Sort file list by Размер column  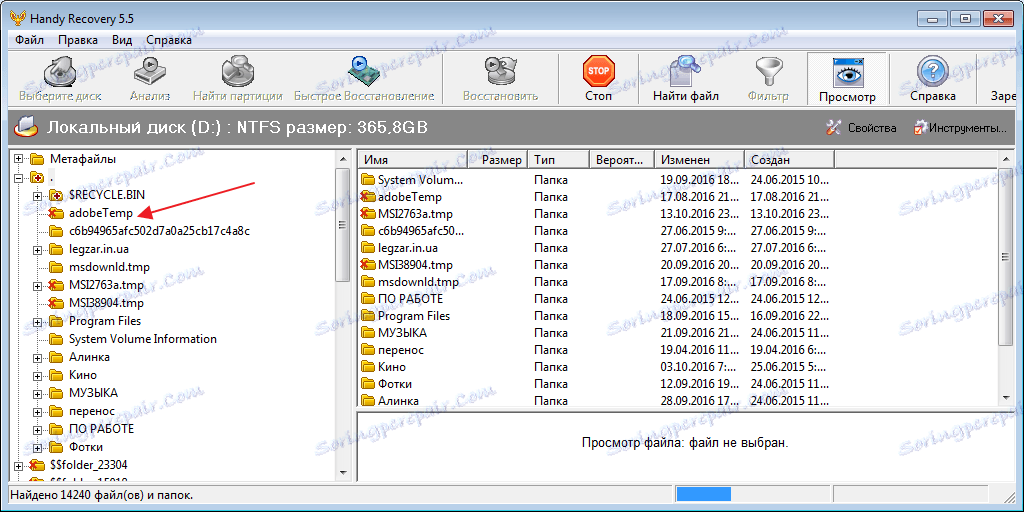[498, 159]
